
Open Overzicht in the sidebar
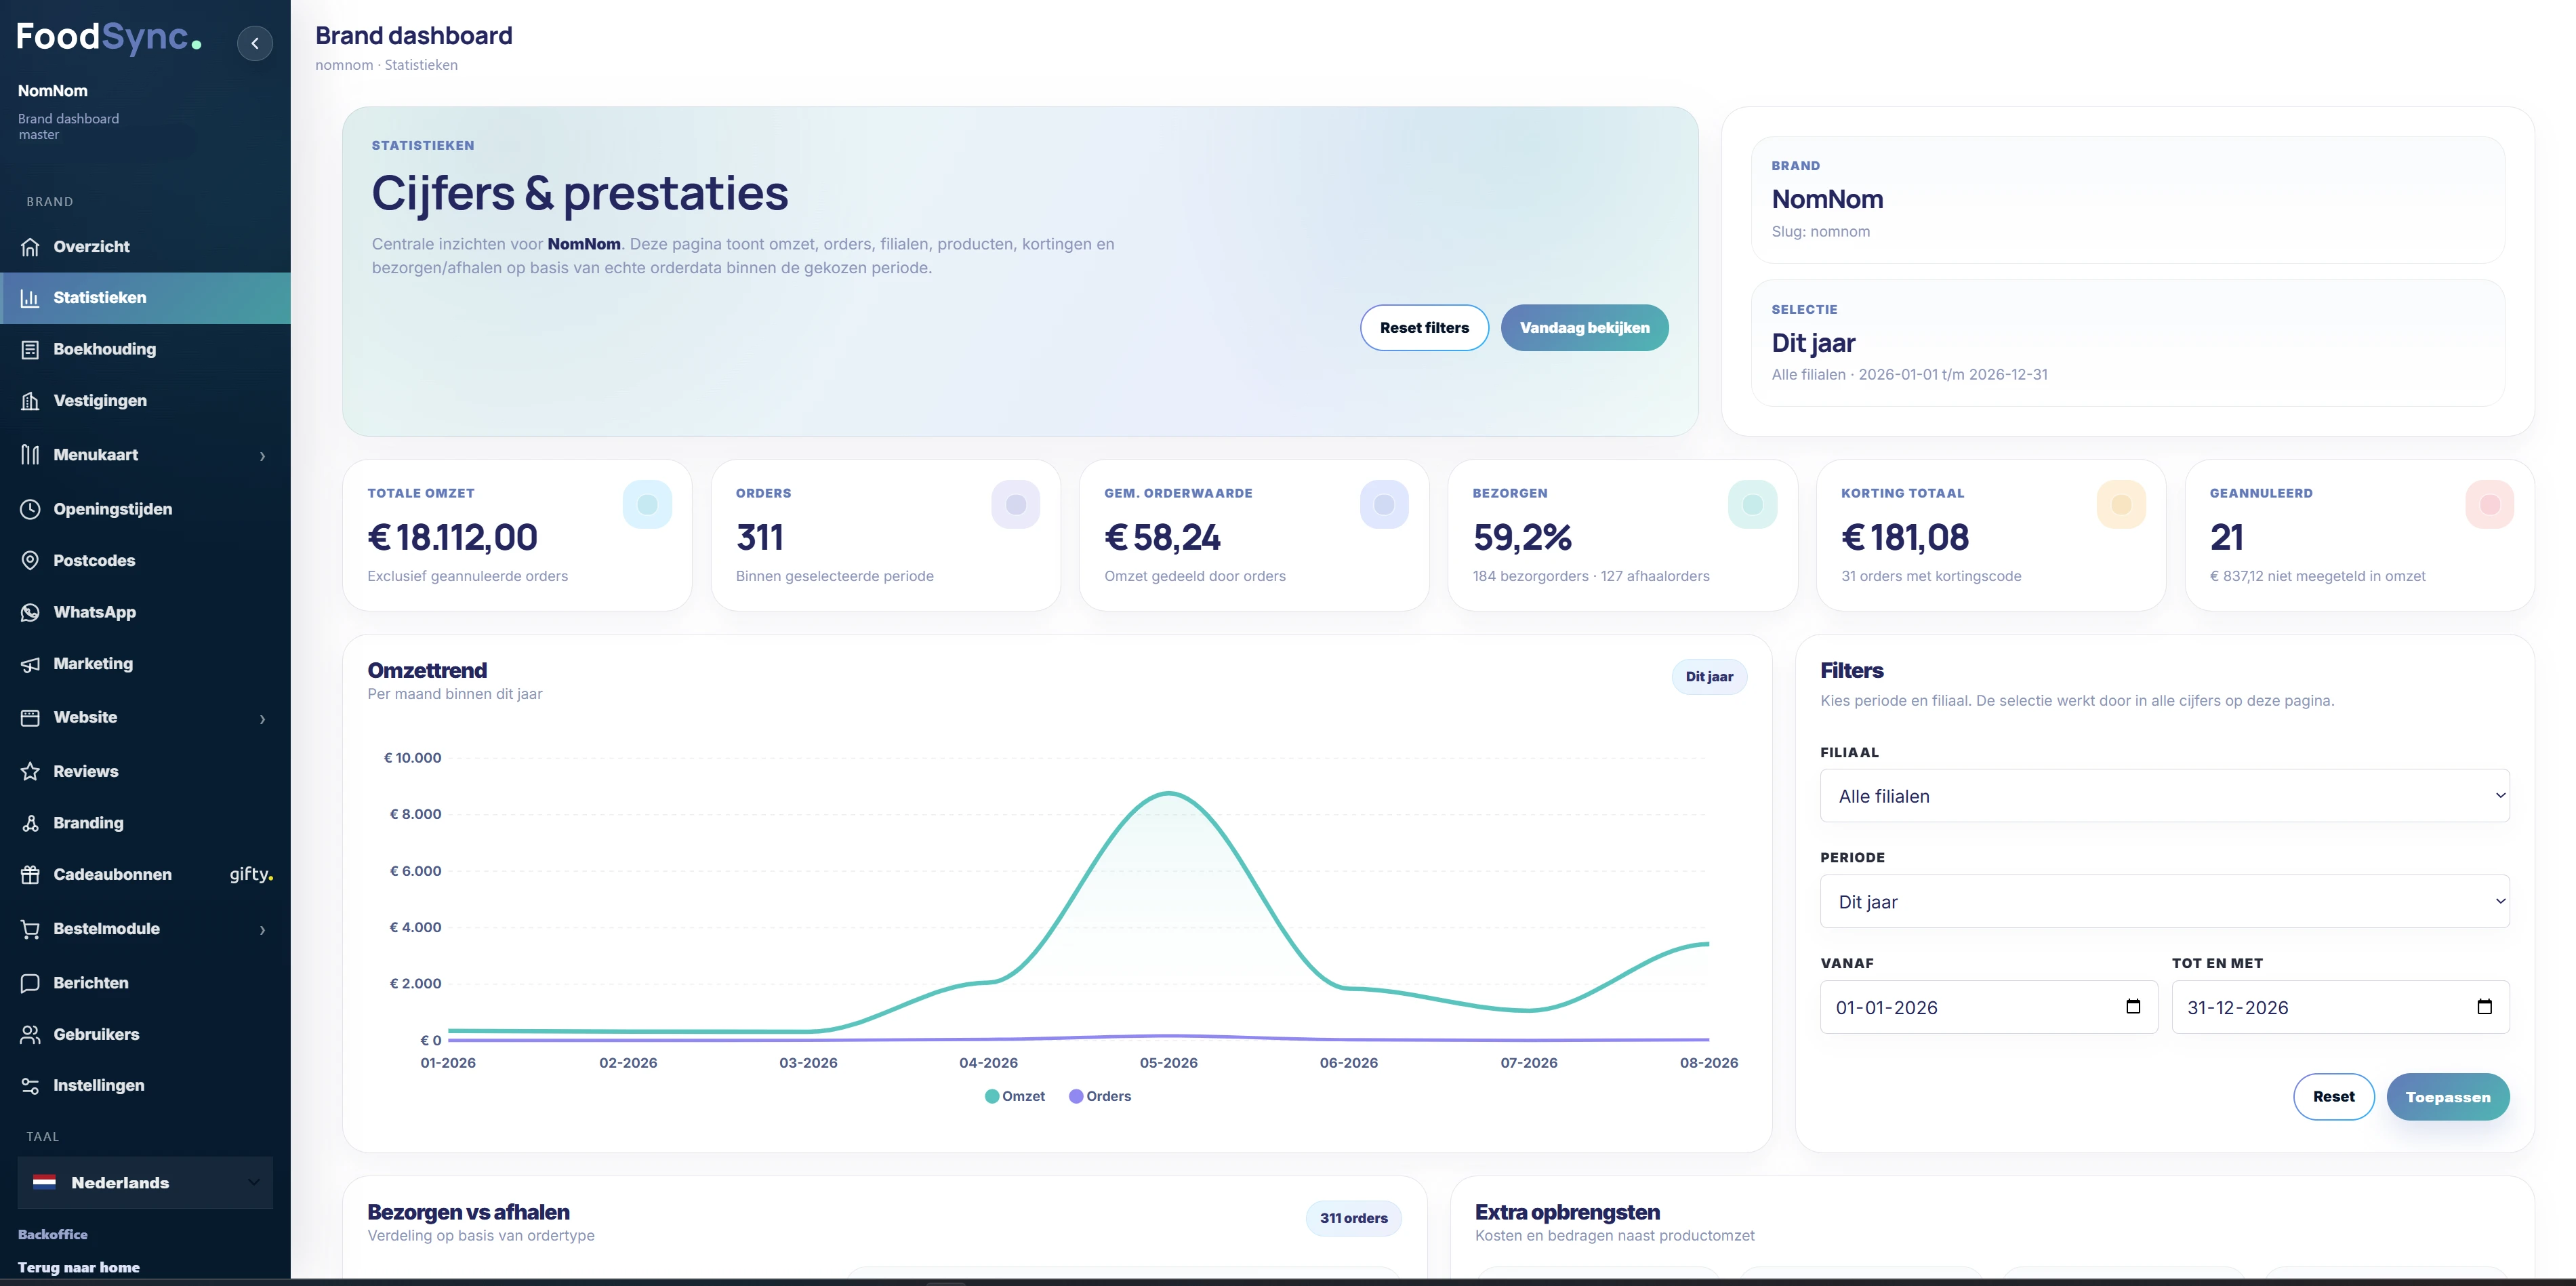click(x=145, y=247)
